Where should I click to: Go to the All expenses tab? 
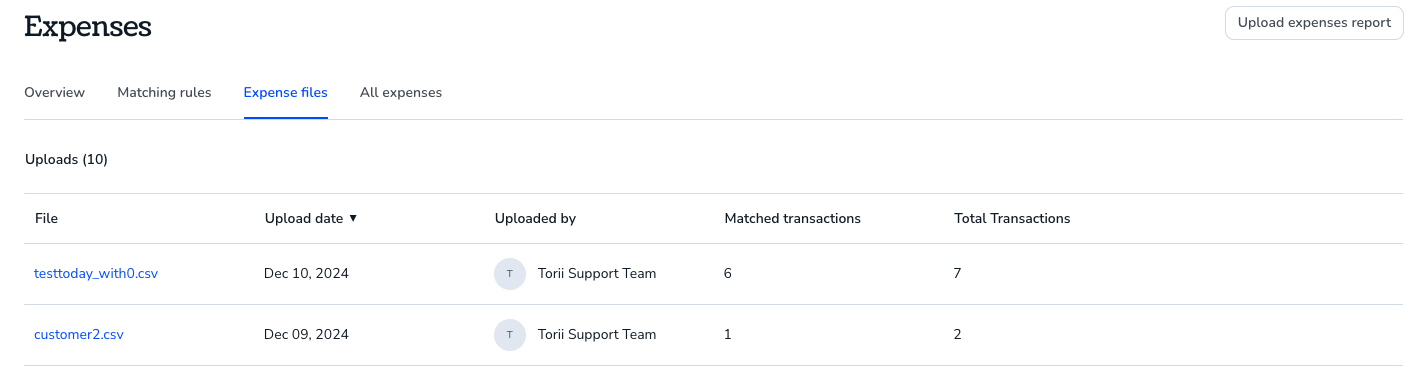401,92
